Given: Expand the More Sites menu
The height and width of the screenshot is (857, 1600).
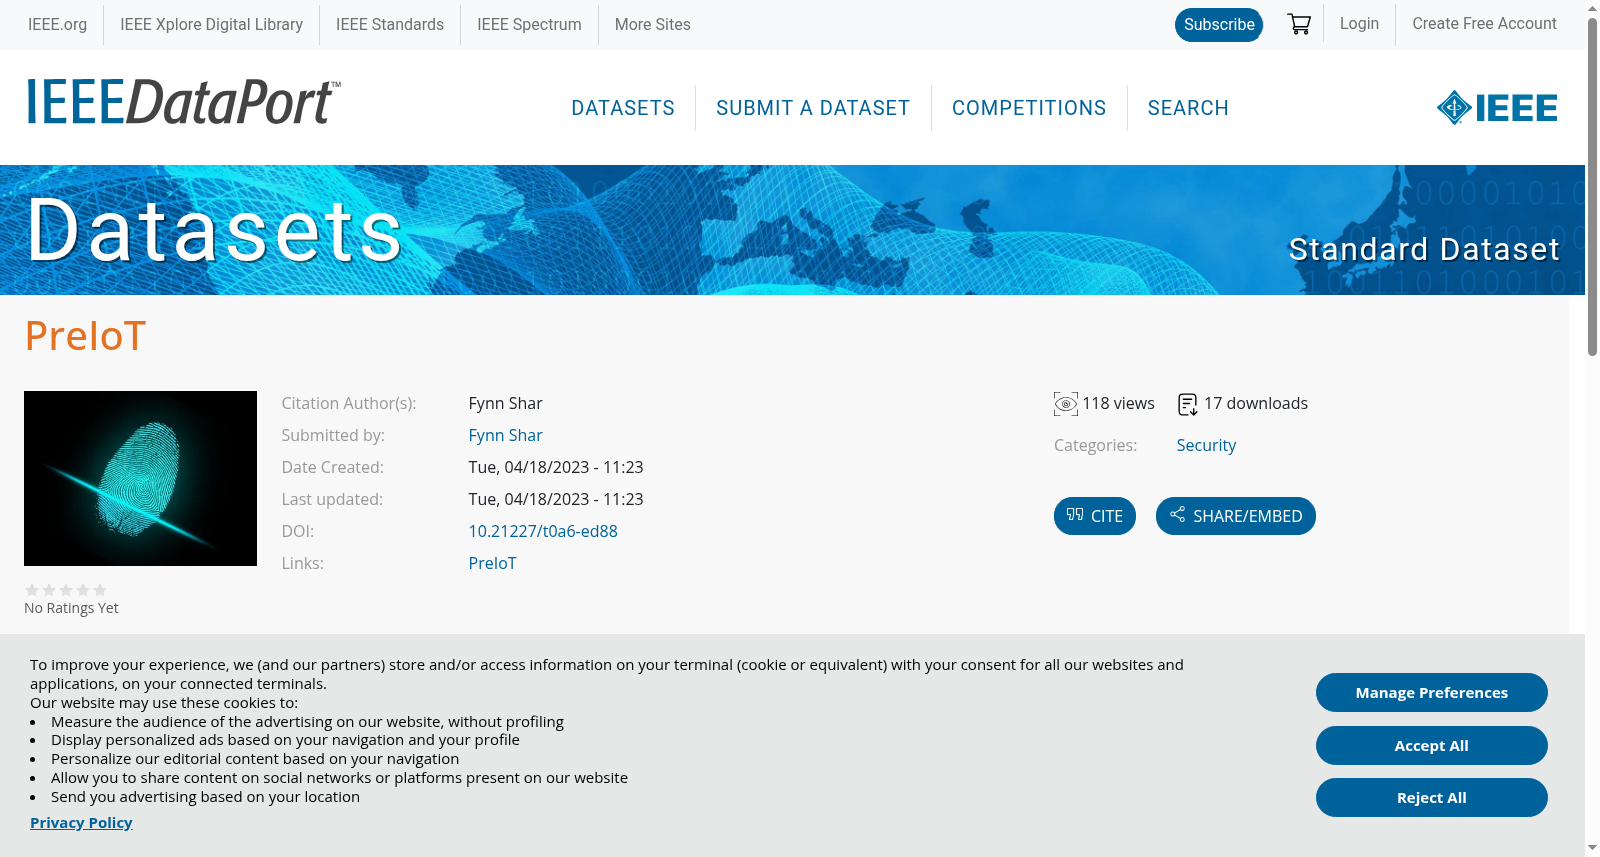Looking at the screenshot, I should tap(652, 24).
